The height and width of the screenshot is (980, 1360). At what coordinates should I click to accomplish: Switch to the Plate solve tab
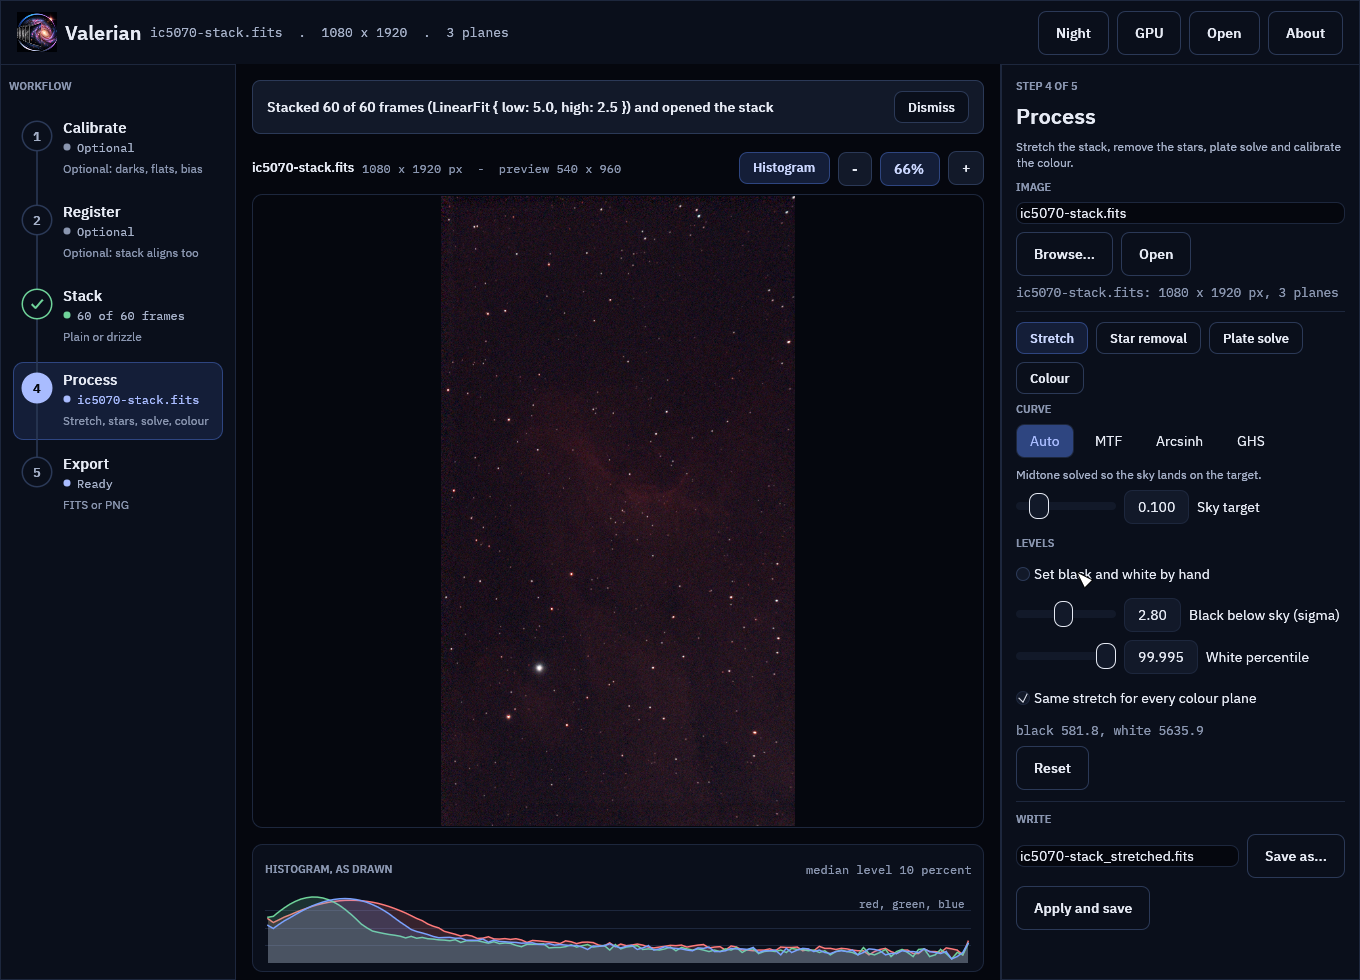[x=1256, y=338]
